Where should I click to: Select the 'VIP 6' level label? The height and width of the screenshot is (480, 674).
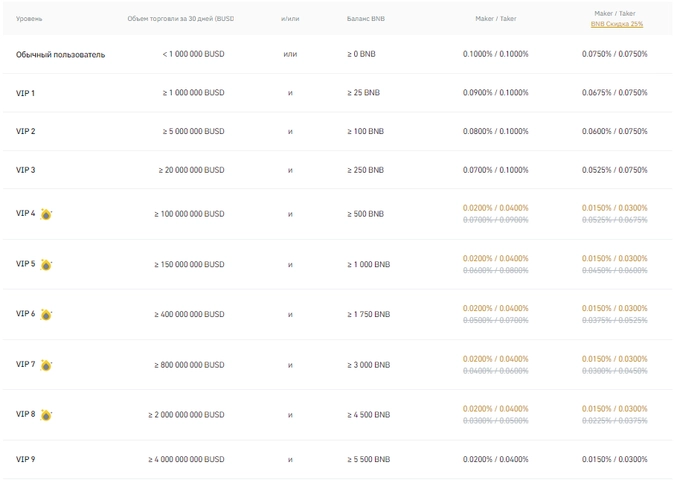25,314
